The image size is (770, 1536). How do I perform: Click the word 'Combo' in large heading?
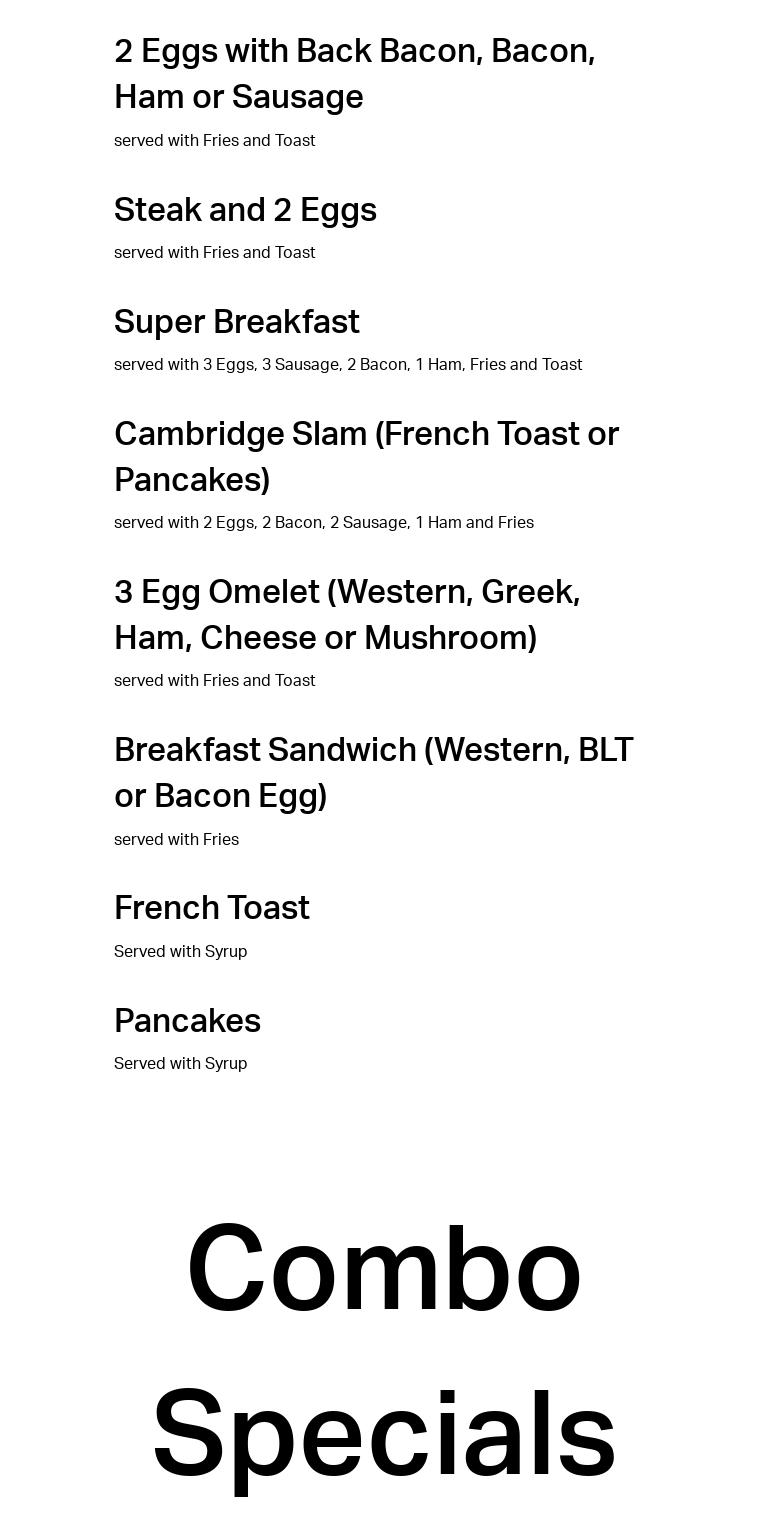pyautogui.click(x=384, y=1270)
